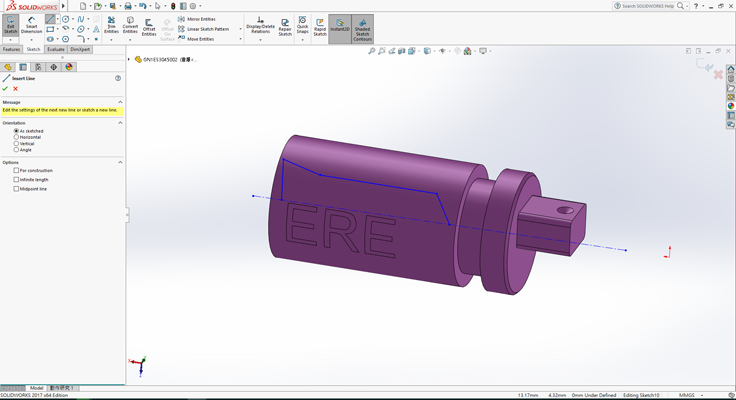Click Quick Snaps
The height and width of the screenshot is (400, 736).
(302, 25)
